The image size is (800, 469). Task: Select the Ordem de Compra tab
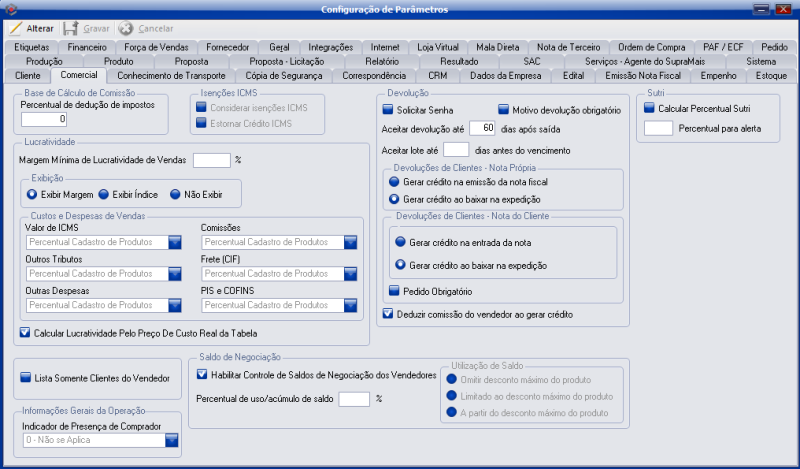point(652,47)
